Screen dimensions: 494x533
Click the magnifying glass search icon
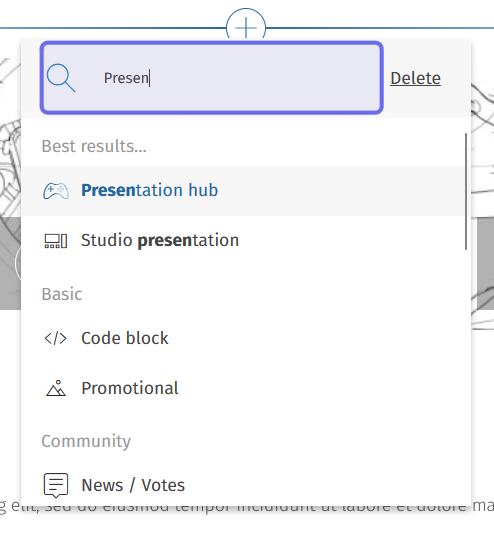click(61, 78)
